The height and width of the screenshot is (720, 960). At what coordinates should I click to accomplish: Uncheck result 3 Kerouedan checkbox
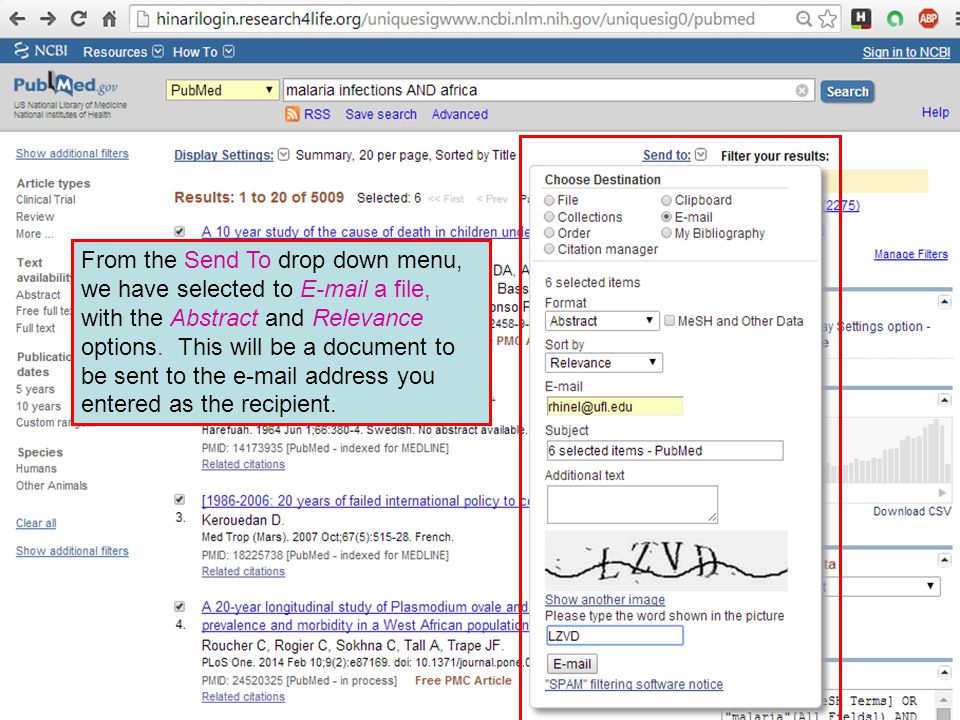point(179,500)
